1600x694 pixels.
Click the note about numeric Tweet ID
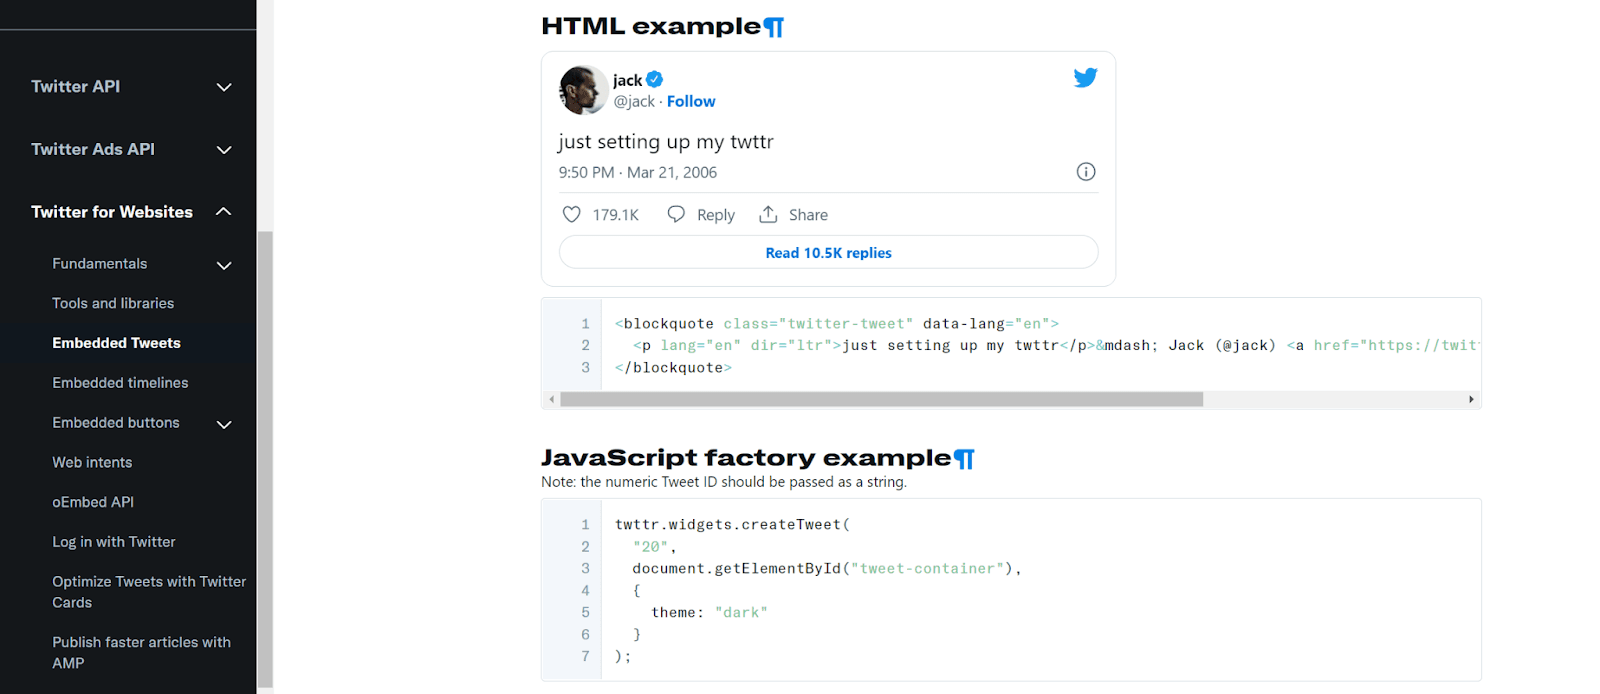tap(724, 482)
